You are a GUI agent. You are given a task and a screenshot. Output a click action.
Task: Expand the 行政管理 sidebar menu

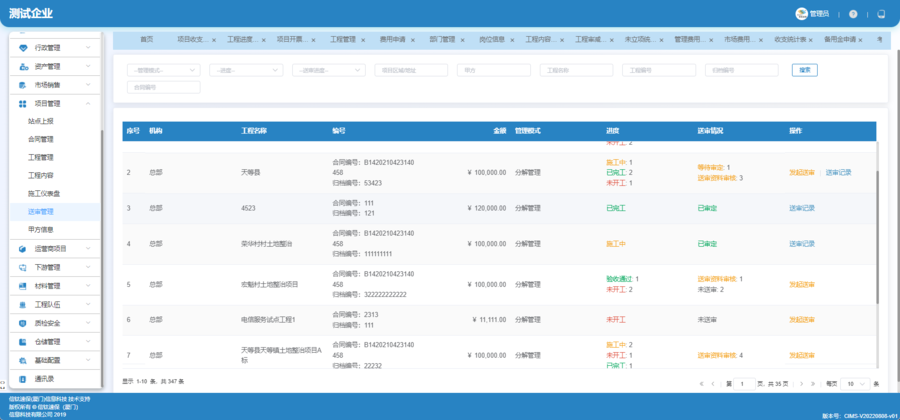pyautogui.click(x=88, y=48)
